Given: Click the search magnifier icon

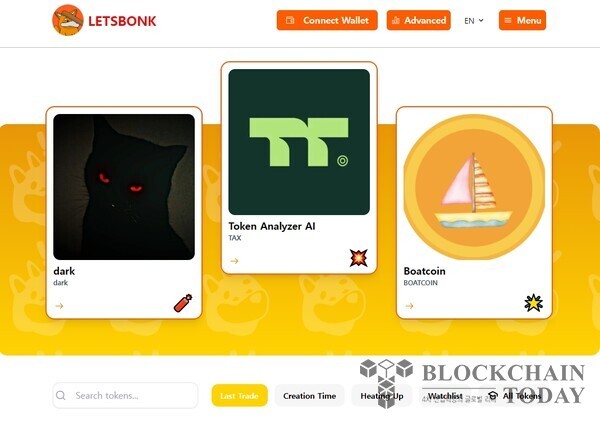Looking at the screenshot, I should pyautogui.click(x=60, y=395).
